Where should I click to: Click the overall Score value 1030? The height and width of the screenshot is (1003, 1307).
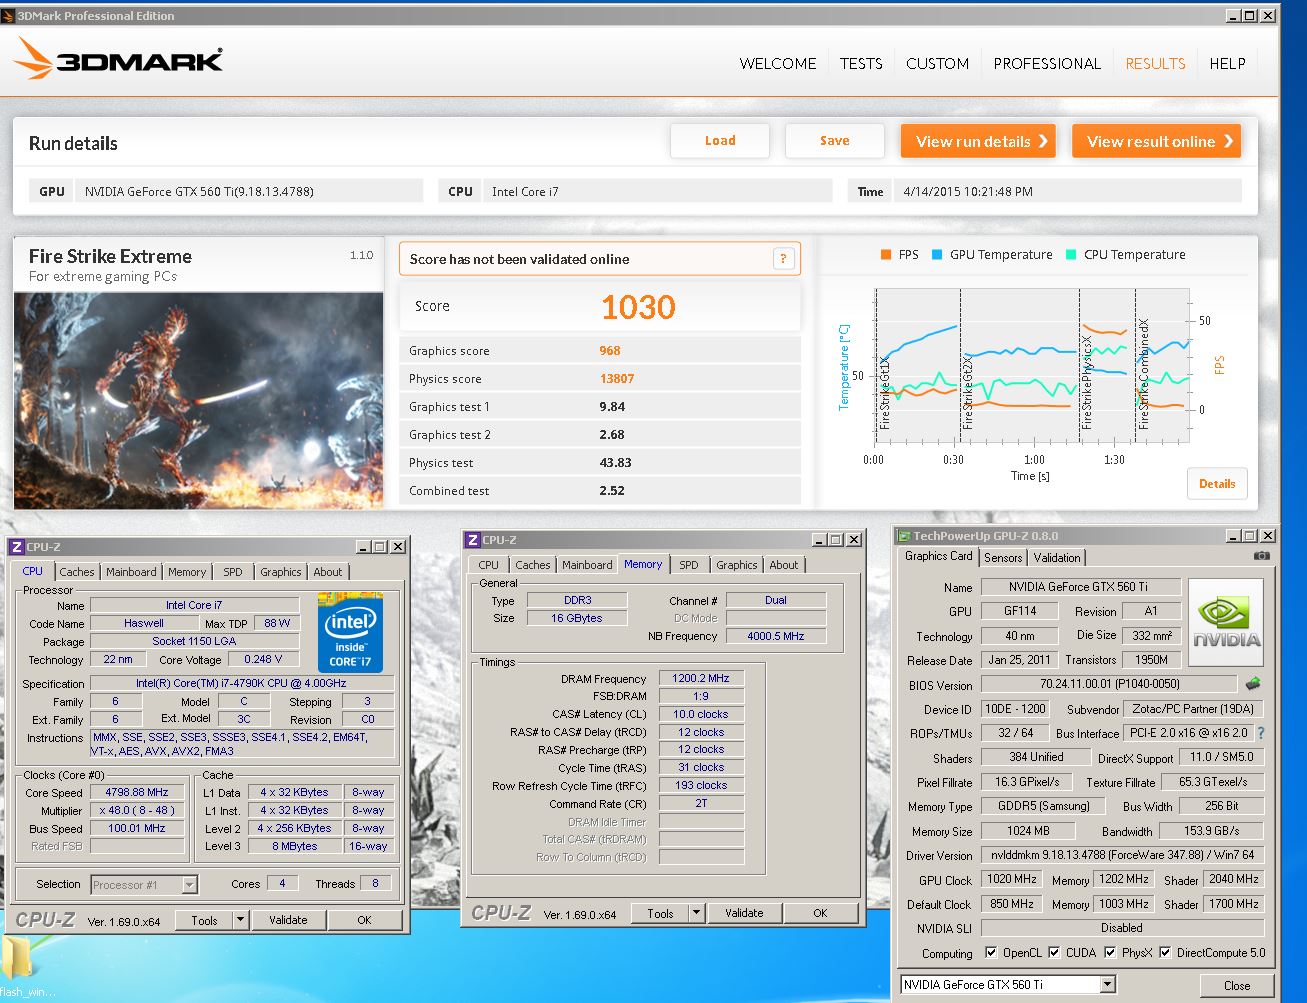(638, 307)
